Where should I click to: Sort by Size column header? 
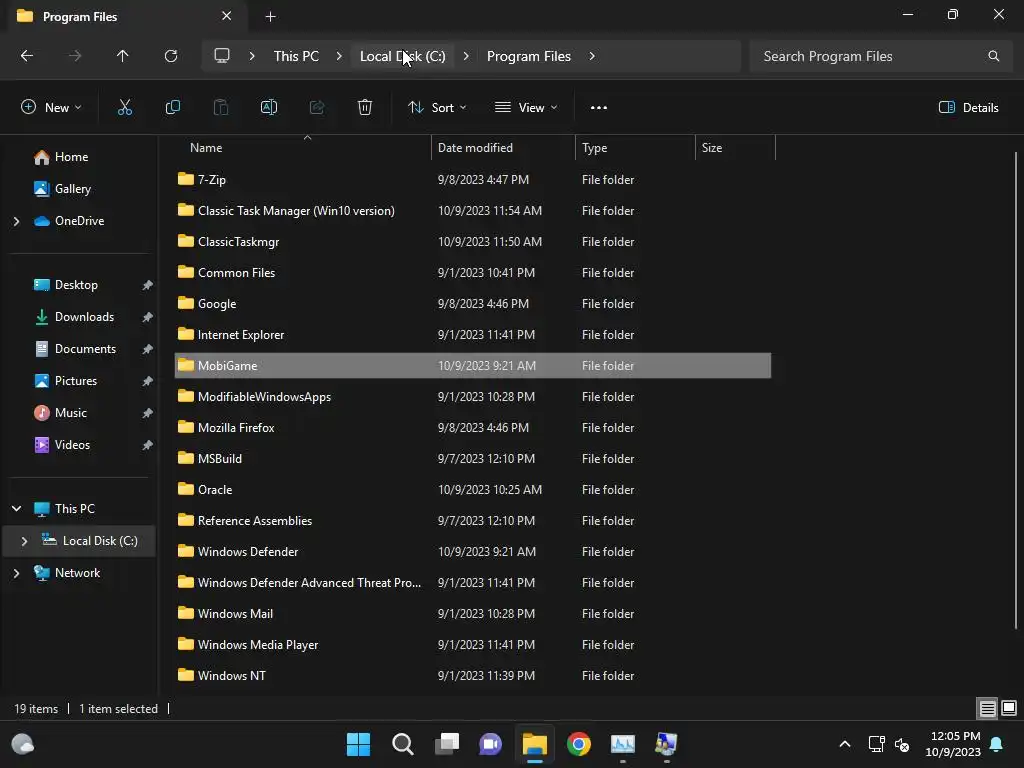[735, 148]
